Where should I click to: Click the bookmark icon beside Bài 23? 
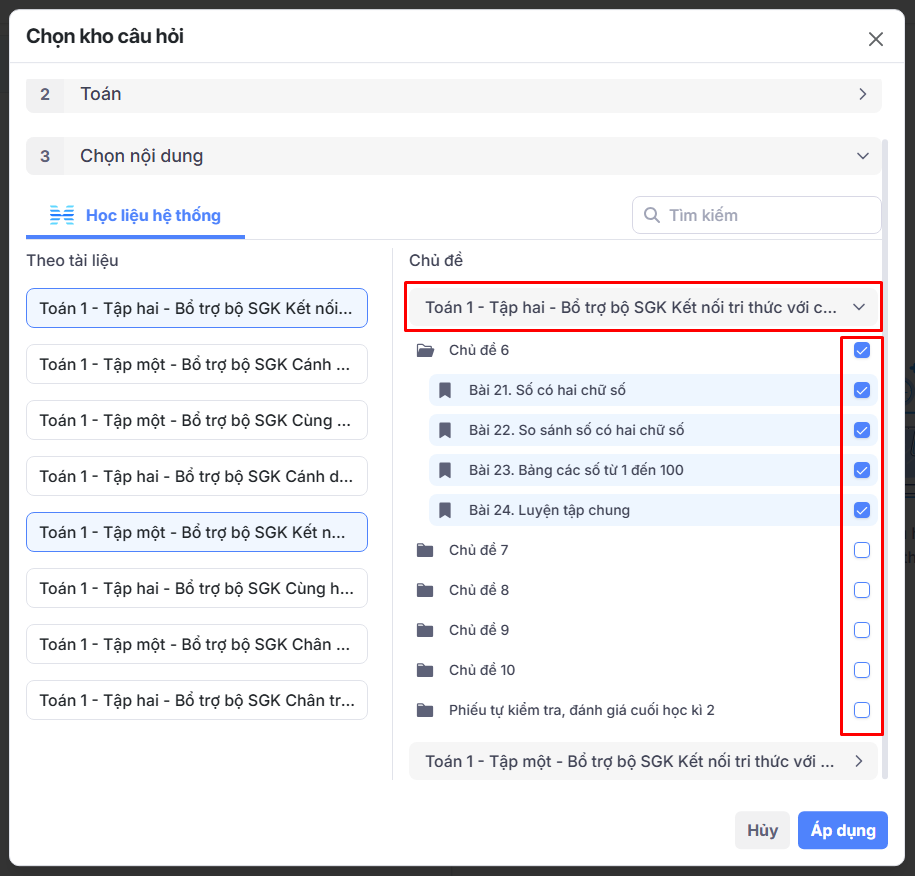click(x=445, y=470)
